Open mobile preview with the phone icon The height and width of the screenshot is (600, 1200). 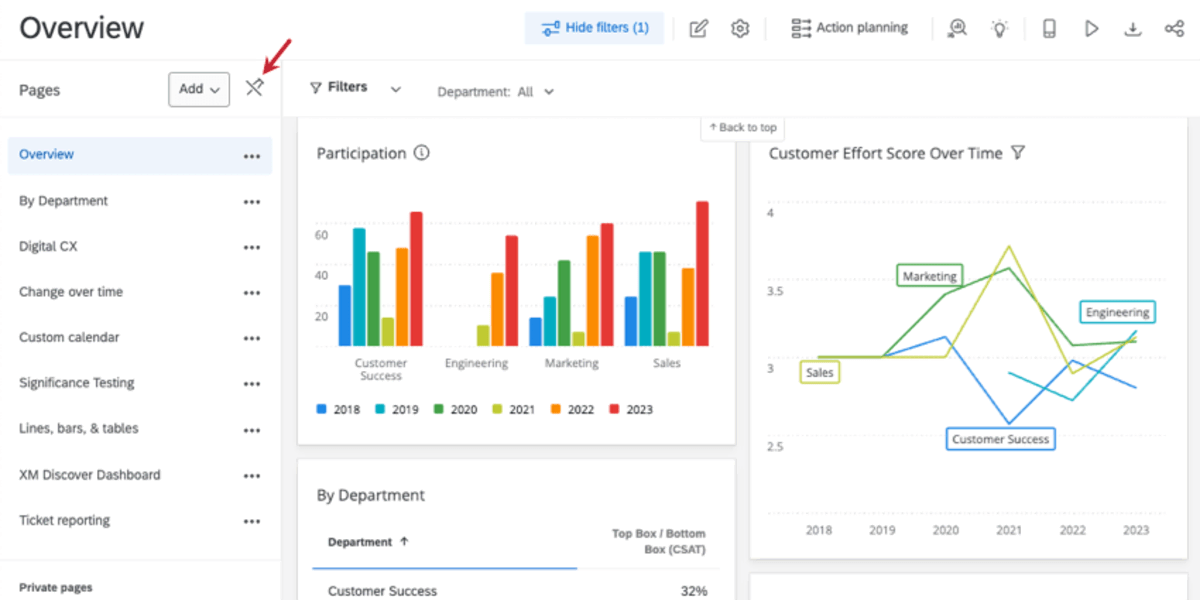point(1048,28)
